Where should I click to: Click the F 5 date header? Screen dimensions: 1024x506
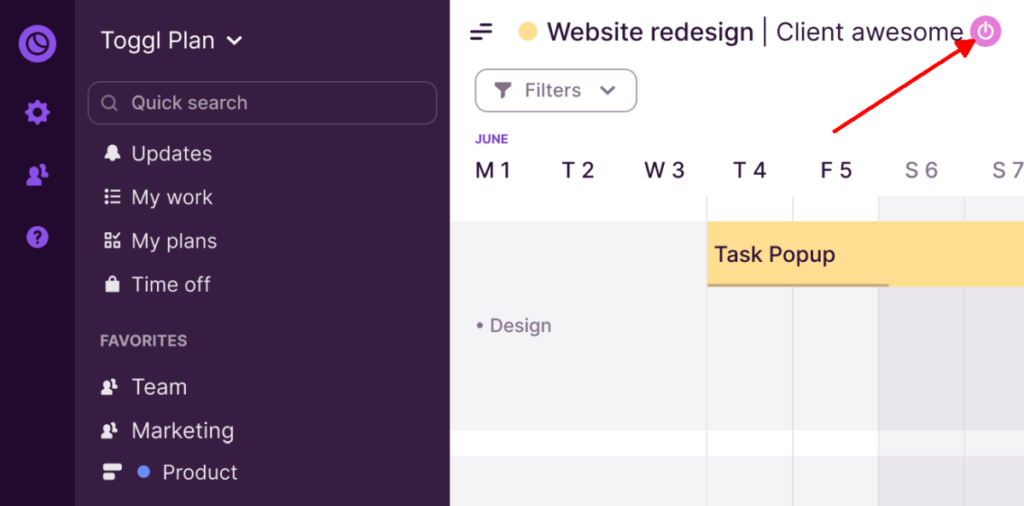tap(837, 170)
